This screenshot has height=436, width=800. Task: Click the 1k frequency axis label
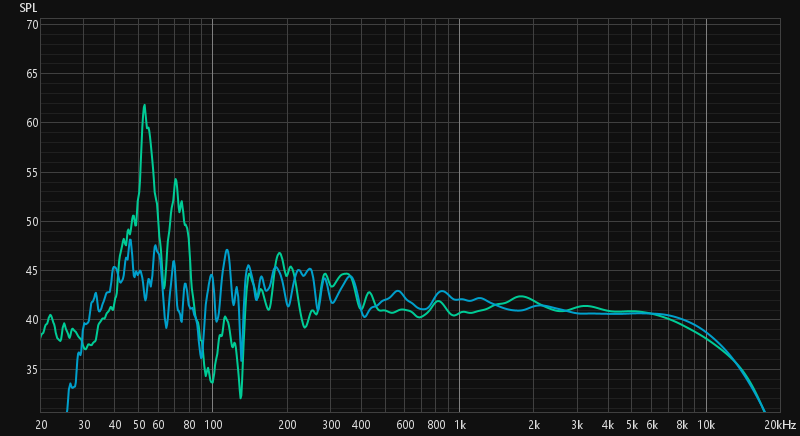460,425
